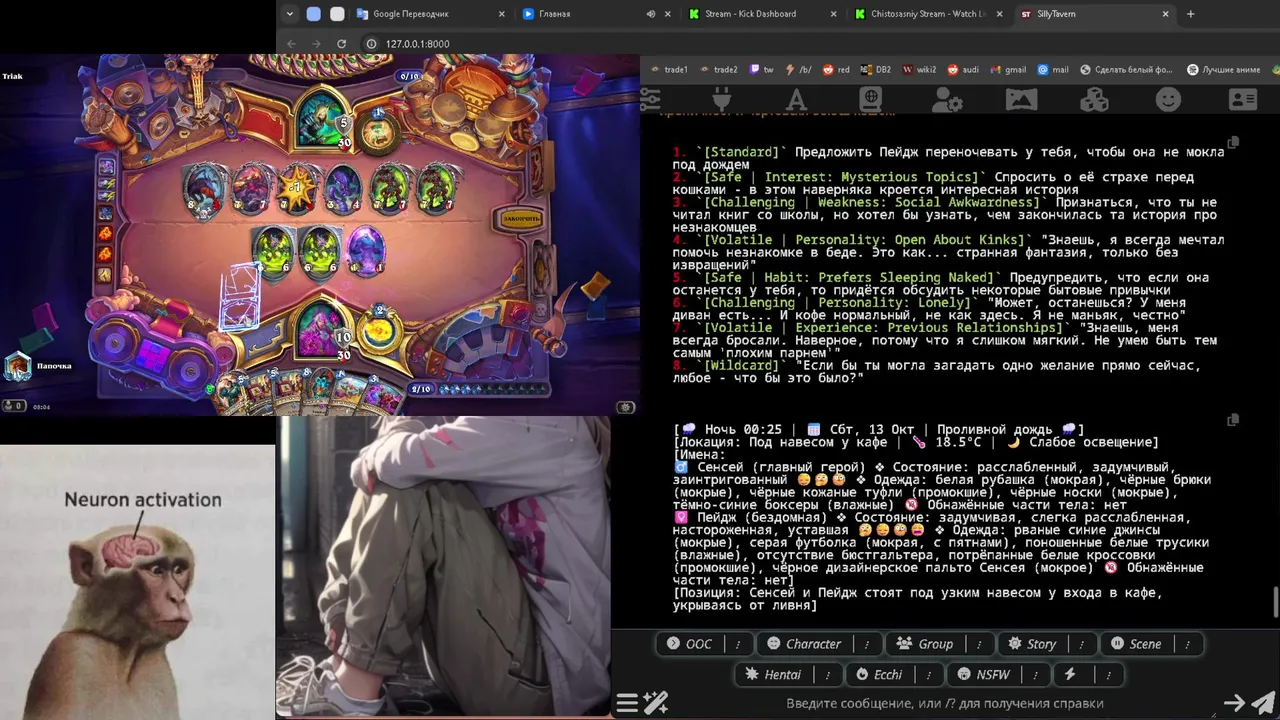Expand options next to Story quick reply
Image resolution: width=1280 pixels, height=720 pixels.
tap(1081, 644)
